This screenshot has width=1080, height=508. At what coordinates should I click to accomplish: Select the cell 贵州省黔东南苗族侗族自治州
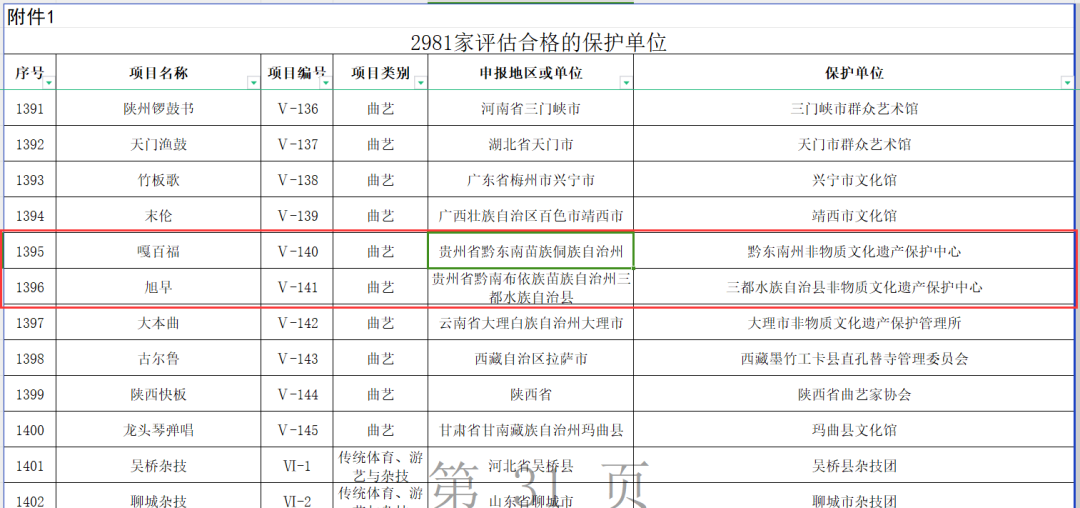[530, 251]
